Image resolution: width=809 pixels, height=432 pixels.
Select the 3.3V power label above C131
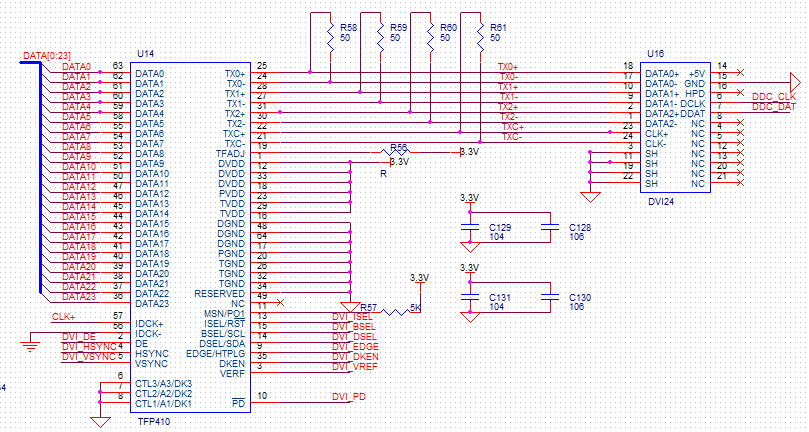(x=470, y=268)
